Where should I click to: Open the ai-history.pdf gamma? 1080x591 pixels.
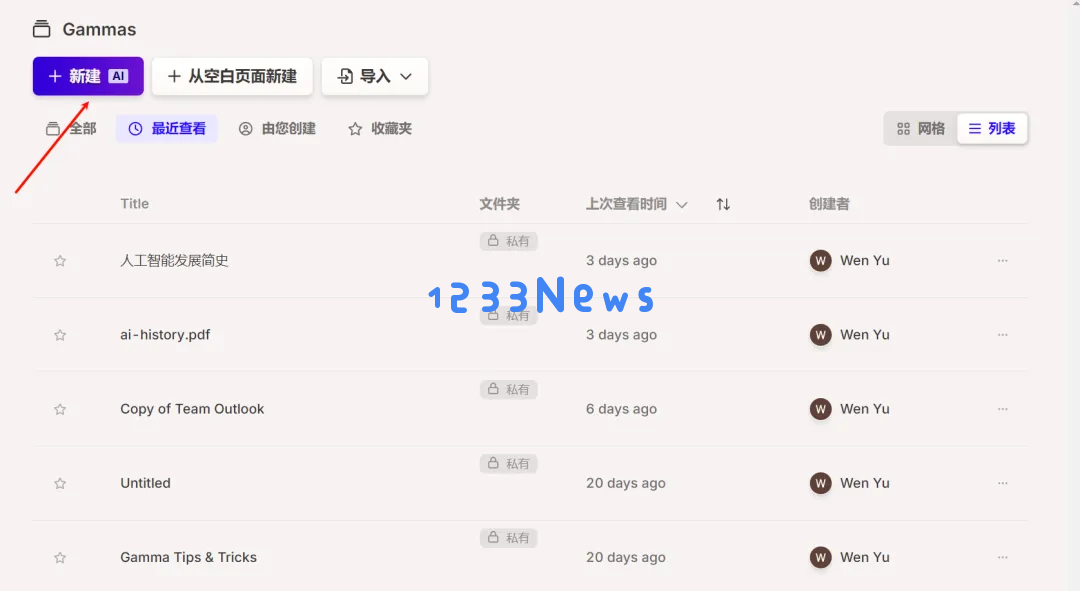coord(165,335)
